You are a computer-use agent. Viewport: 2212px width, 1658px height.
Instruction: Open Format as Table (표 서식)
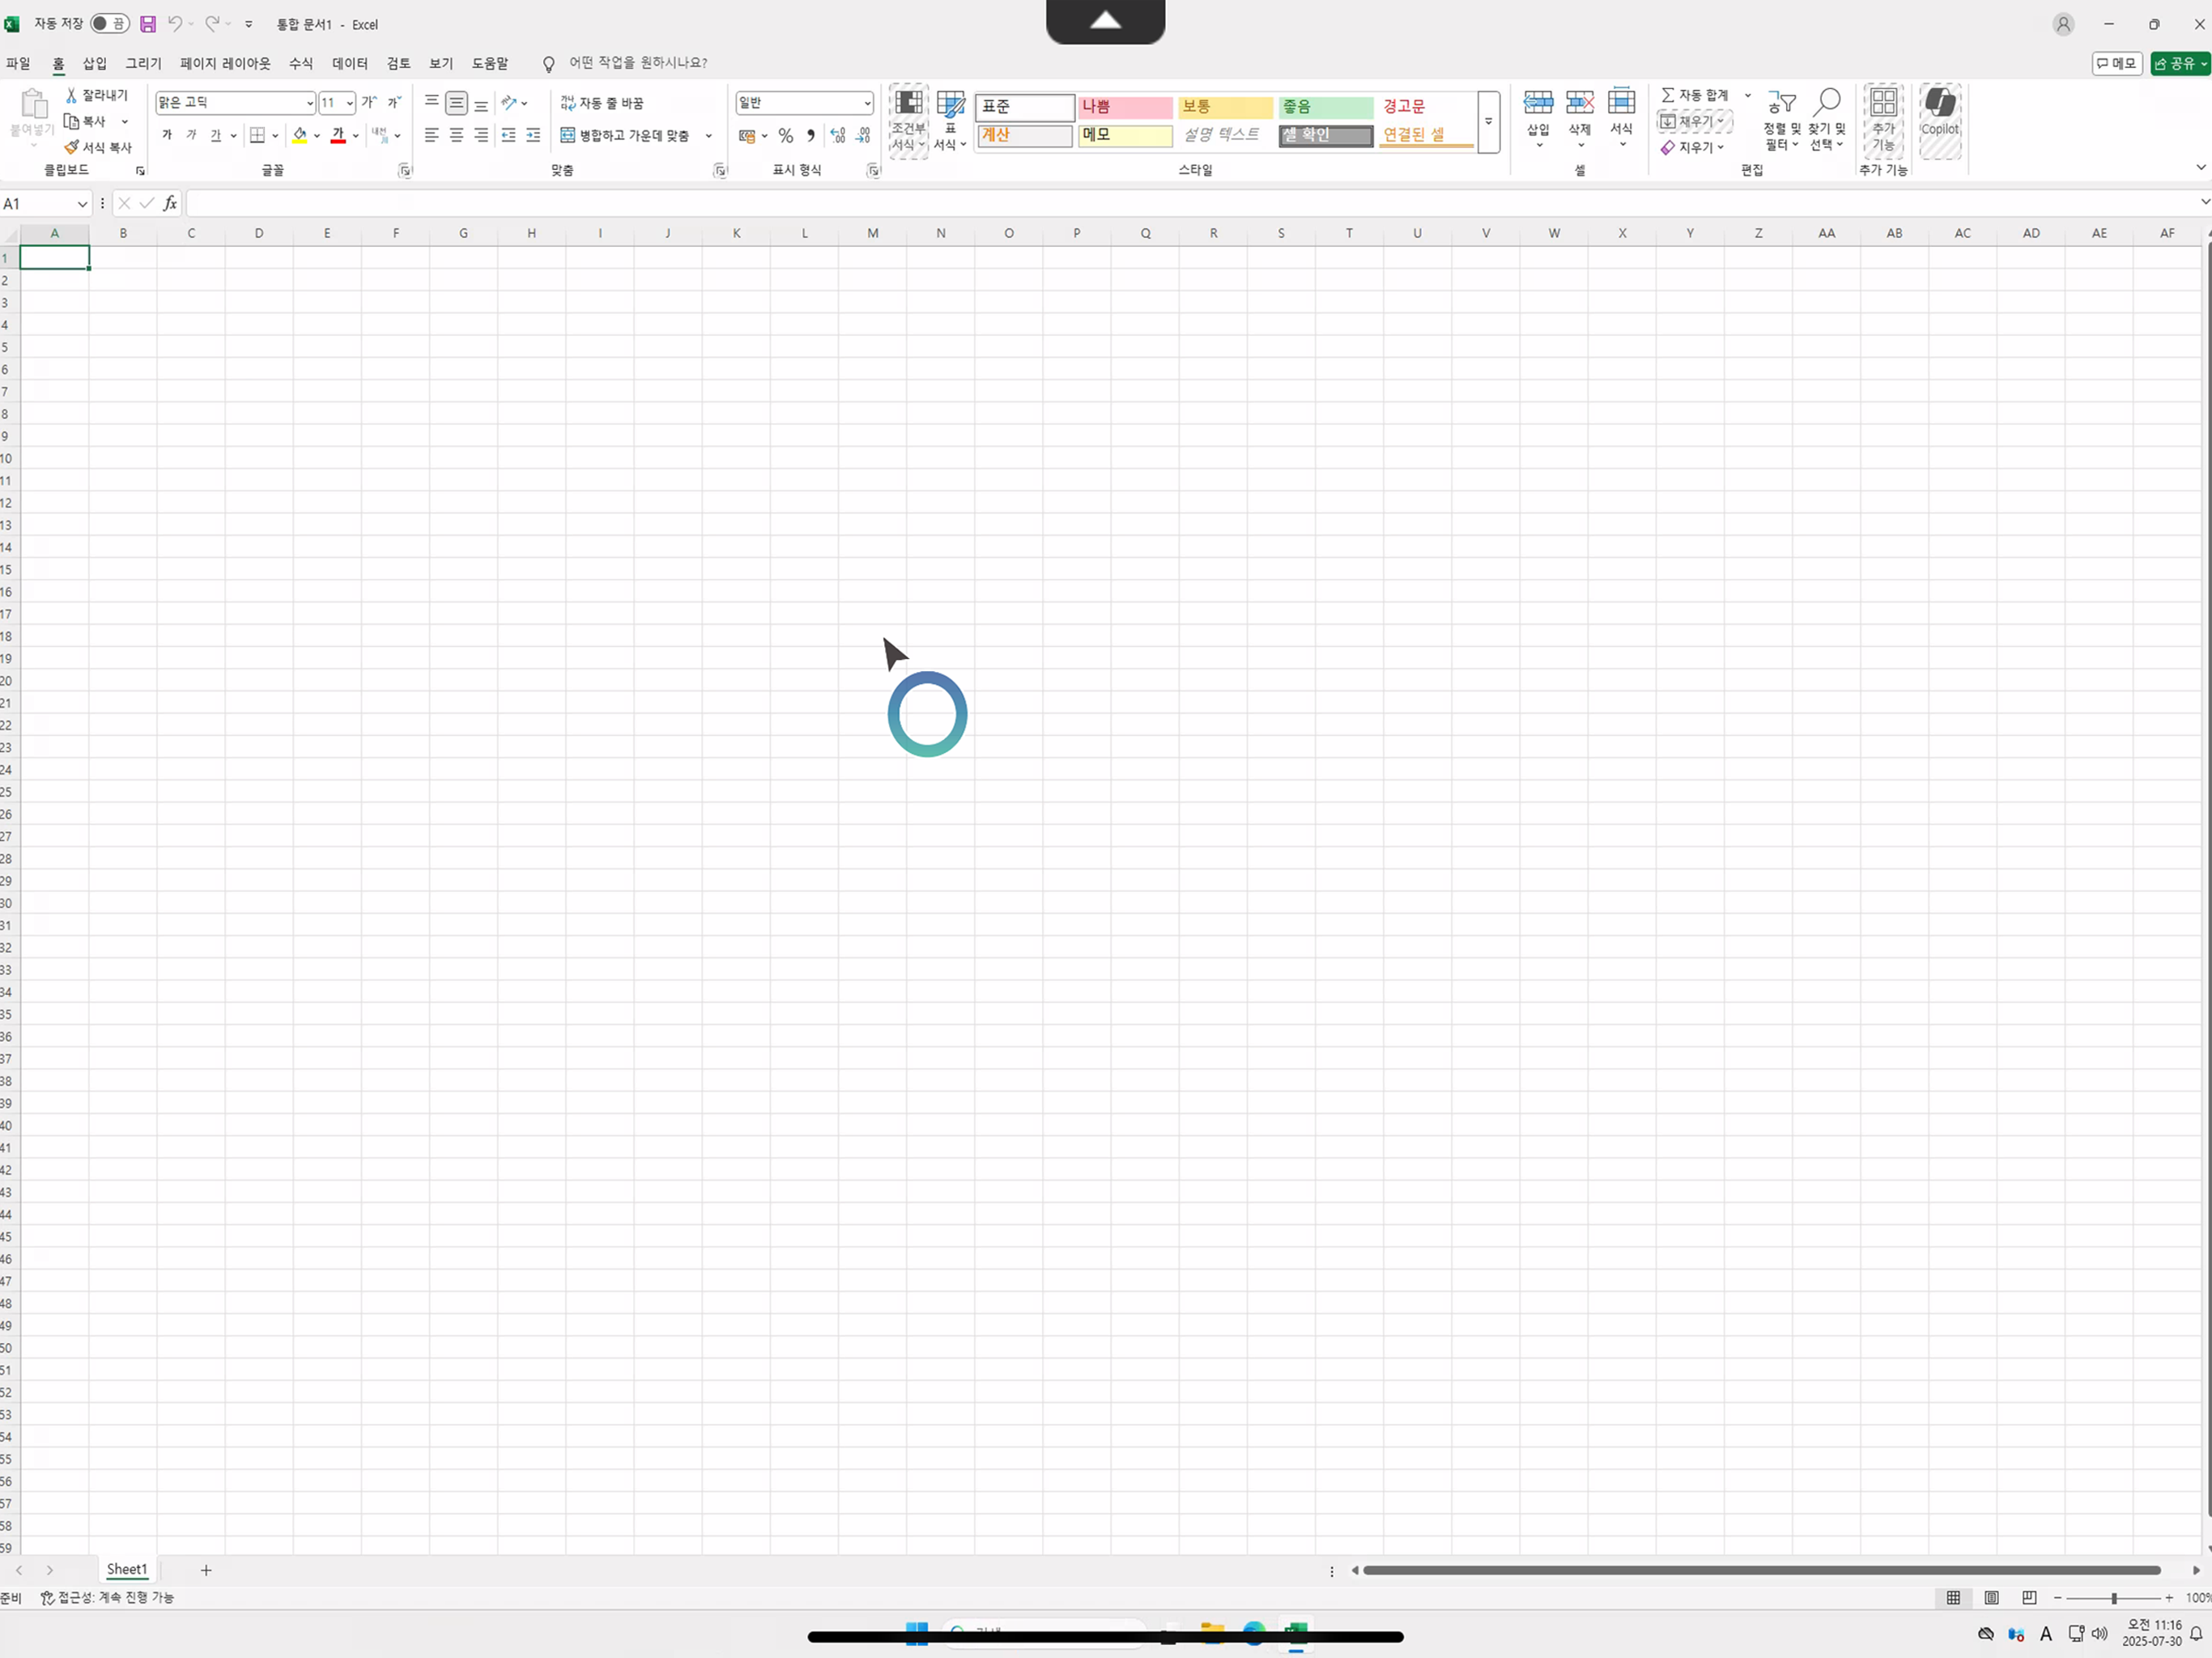click(950, 121)
